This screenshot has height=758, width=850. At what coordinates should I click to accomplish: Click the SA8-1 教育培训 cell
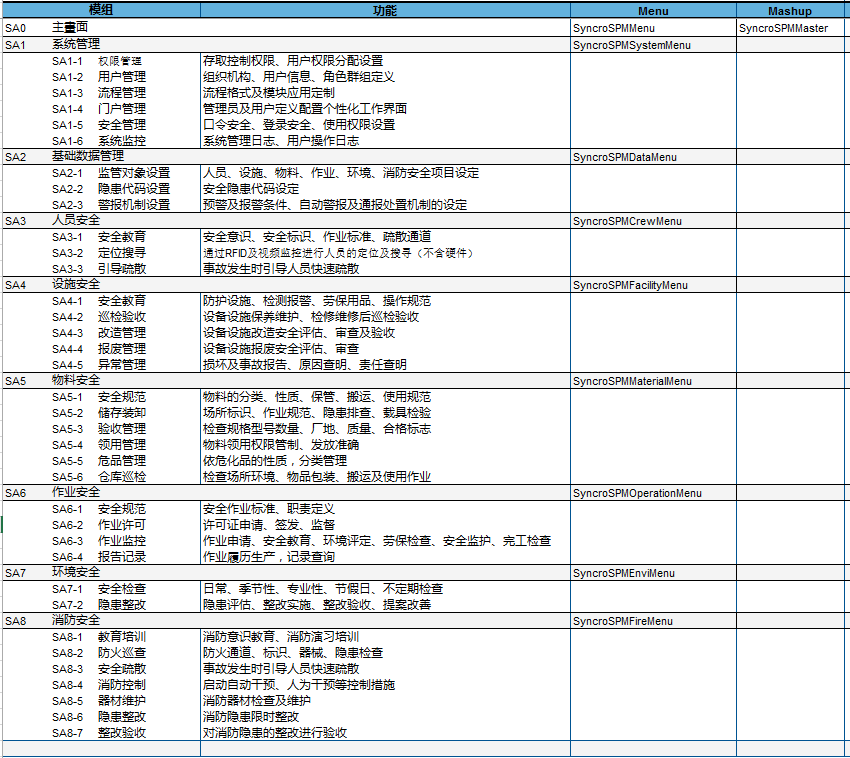101,637
